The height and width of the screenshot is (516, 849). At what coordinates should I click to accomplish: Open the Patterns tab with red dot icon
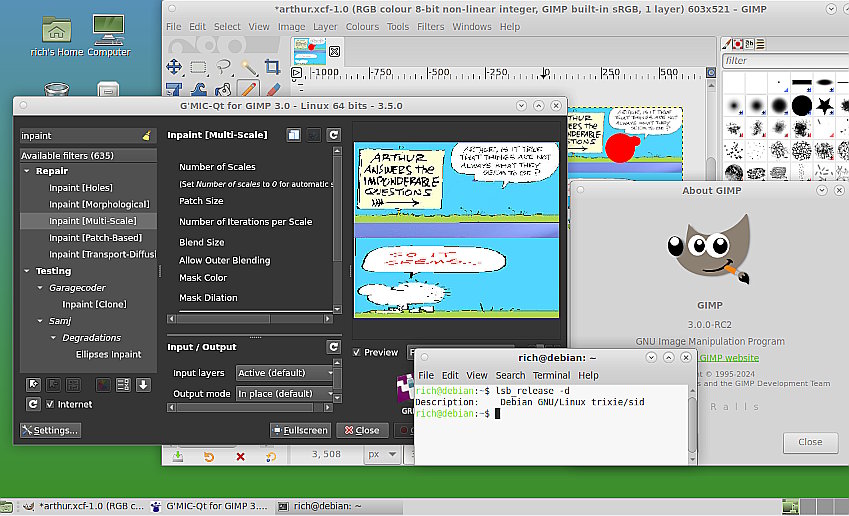737,44
